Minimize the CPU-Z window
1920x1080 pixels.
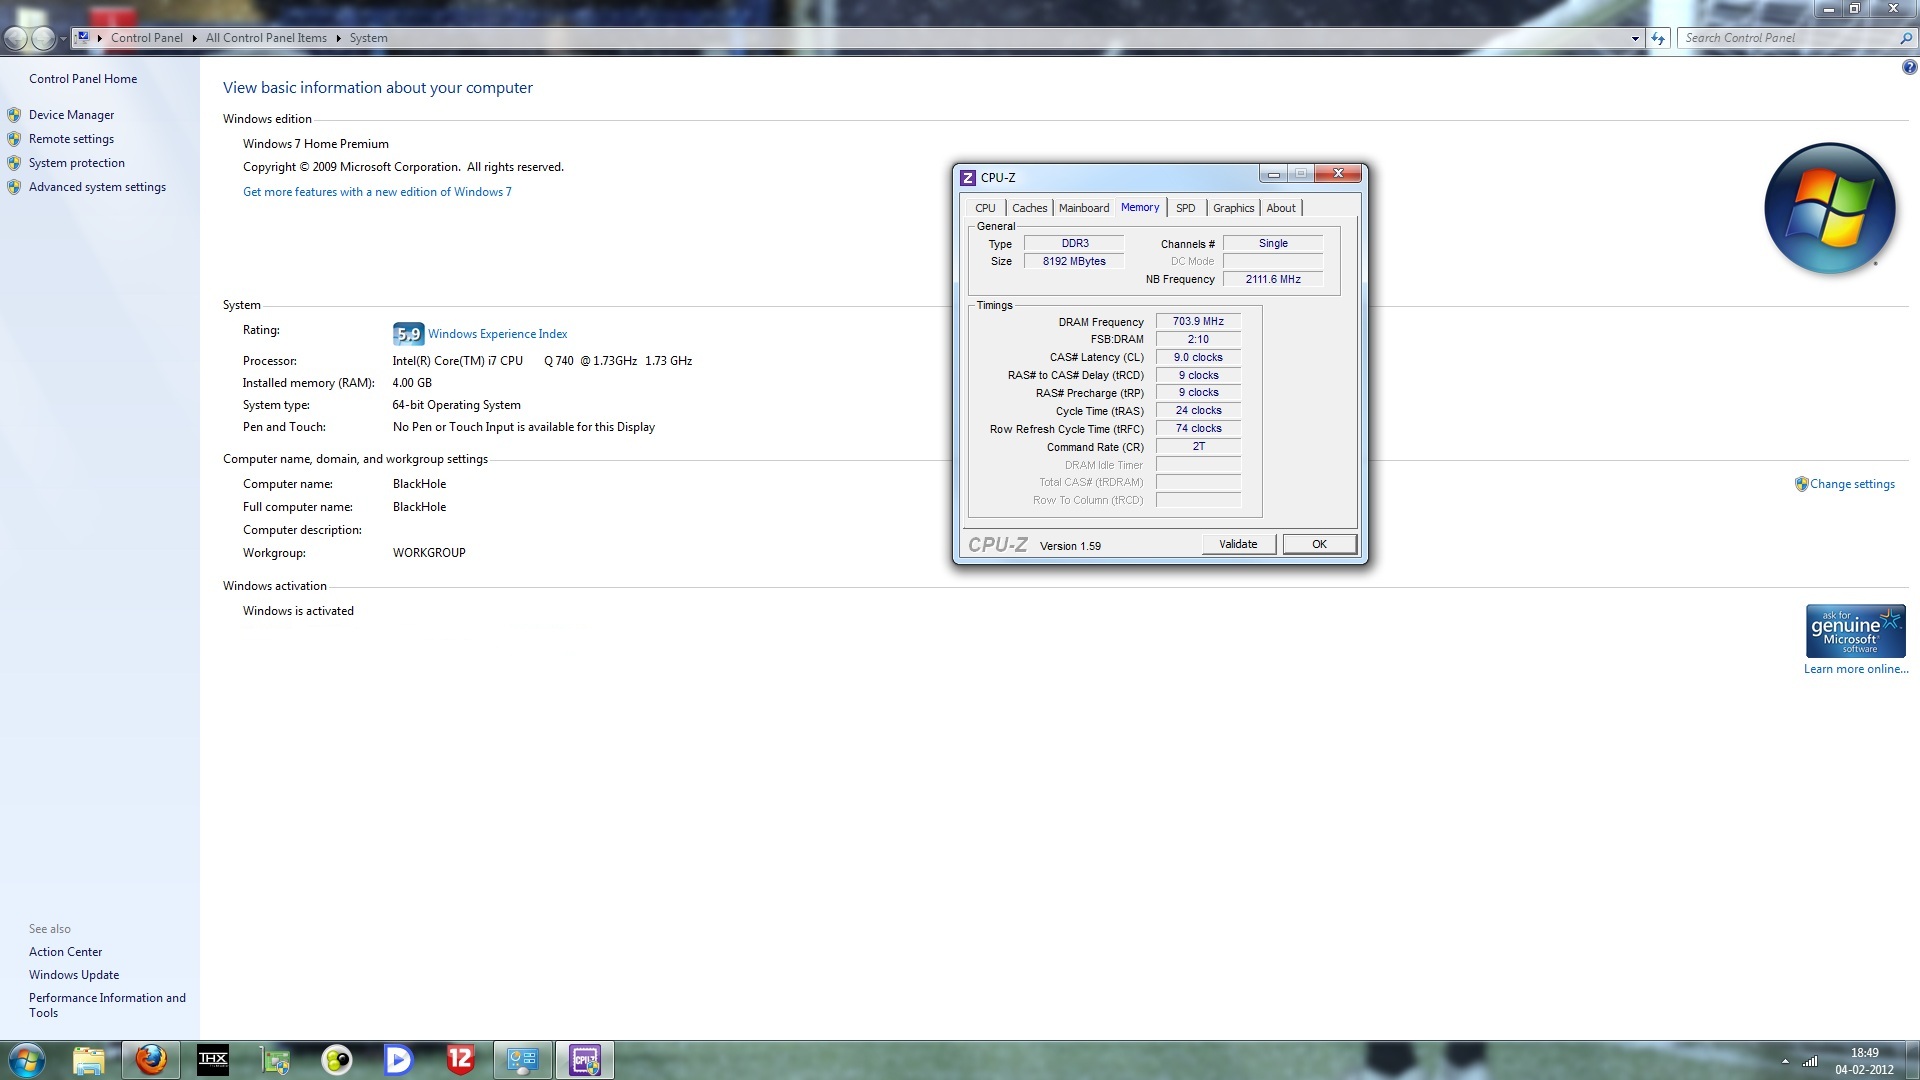1273,174
